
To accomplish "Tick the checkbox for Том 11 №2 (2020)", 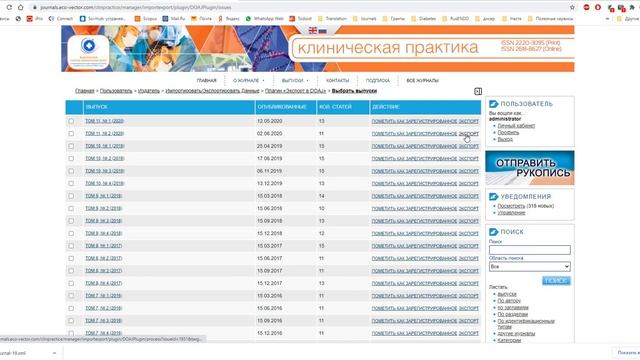I will [71, 133].
